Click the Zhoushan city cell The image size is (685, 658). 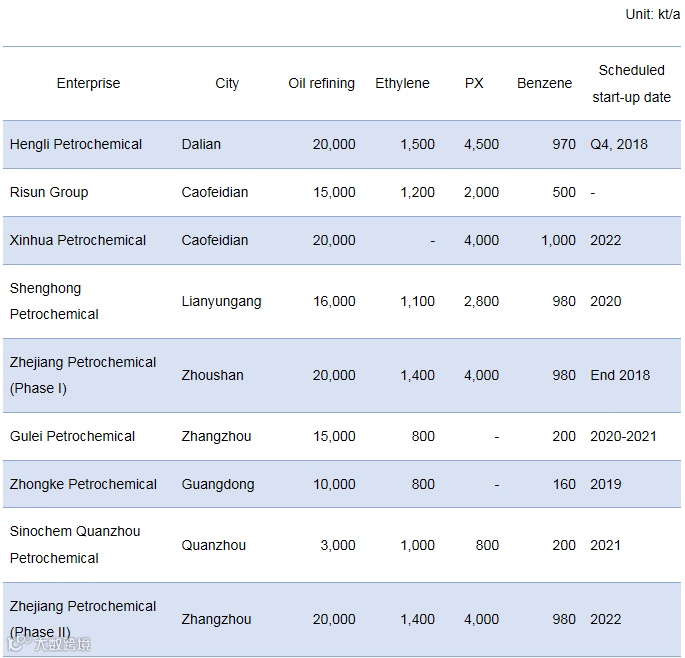tap(212, 375)
